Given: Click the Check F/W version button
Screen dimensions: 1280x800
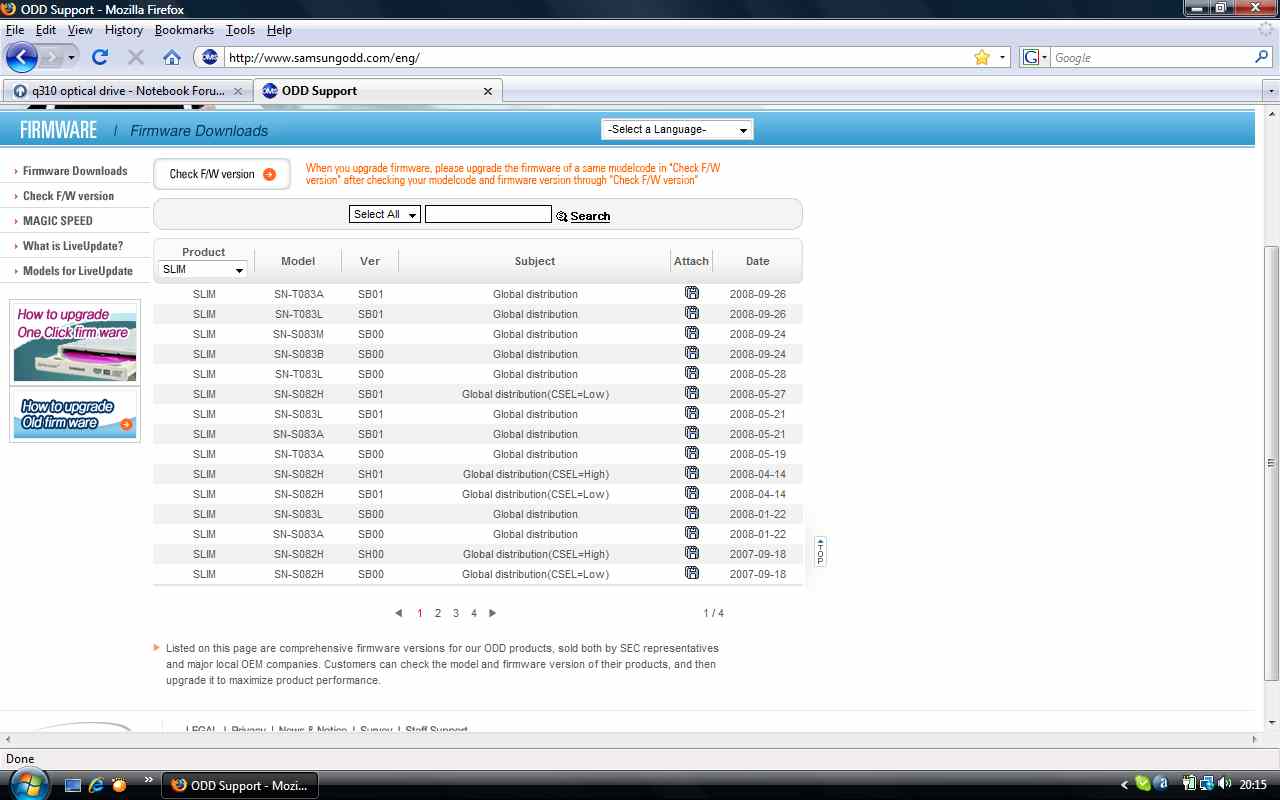Looking at the screenshot, I should 222,174.
